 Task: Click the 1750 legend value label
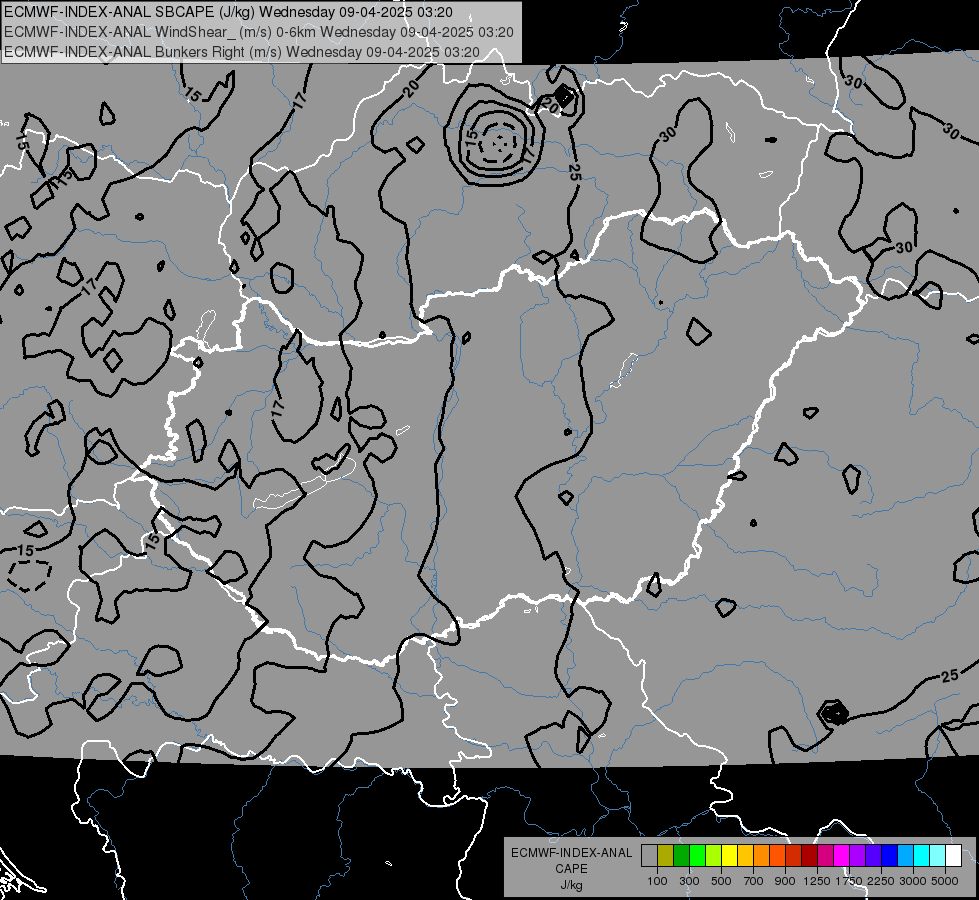tap(849, 881)
